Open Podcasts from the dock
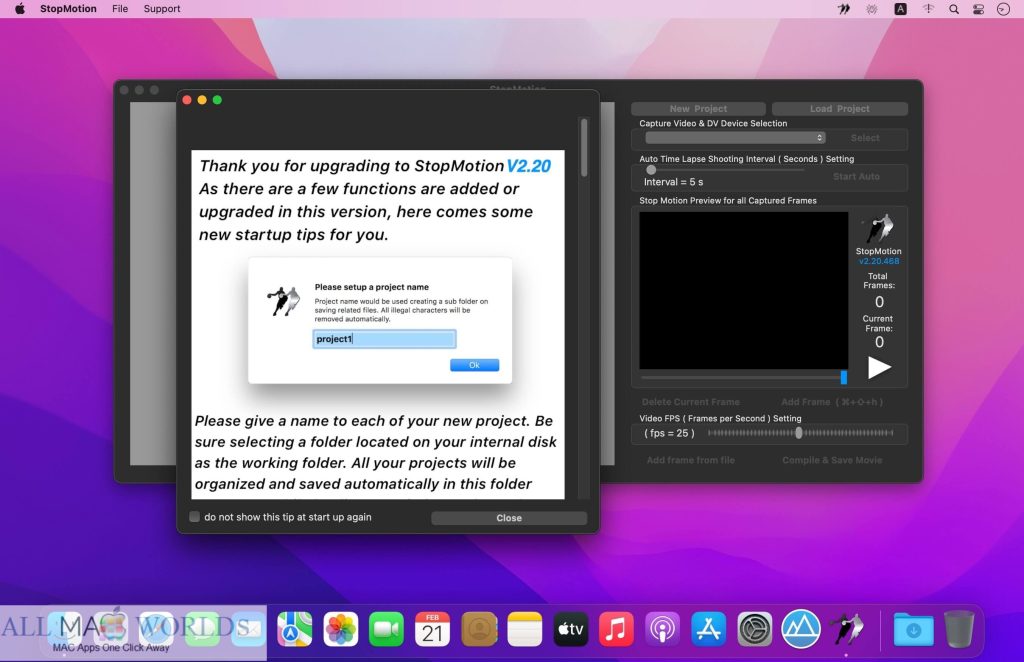Screen dimensions: 1024x662 click(662, 629)
